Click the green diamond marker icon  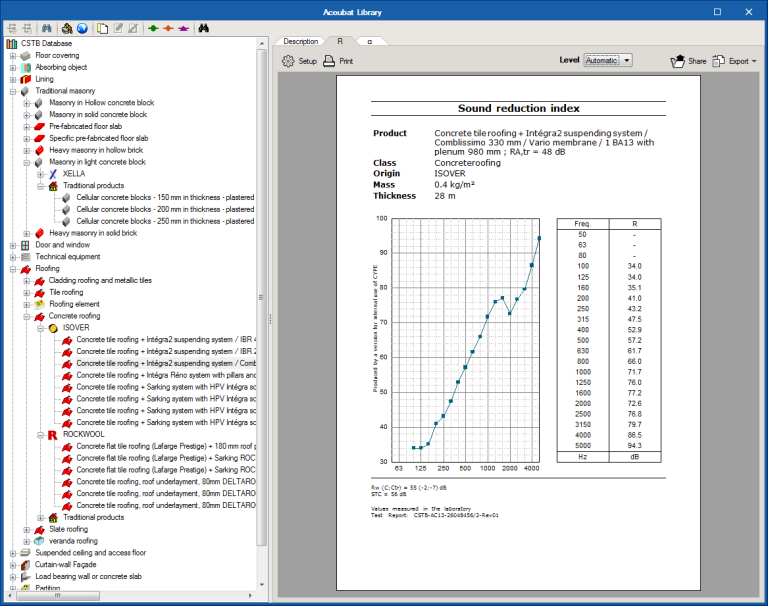tap(153, 28)
